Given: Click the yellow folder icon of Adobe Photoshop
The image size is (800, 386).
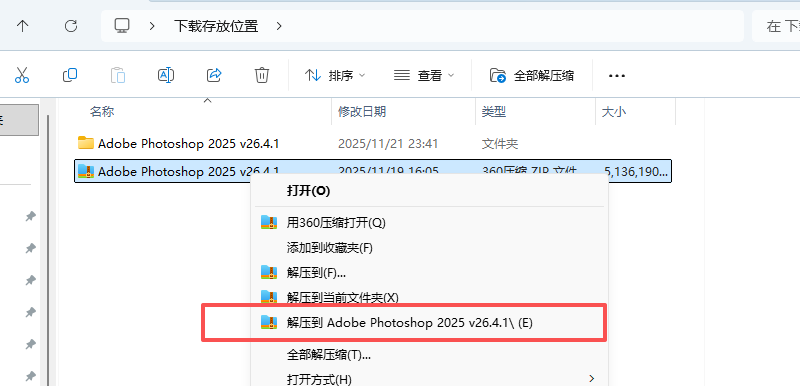Looking at the screenshot, I should click(x=86, y=143).
